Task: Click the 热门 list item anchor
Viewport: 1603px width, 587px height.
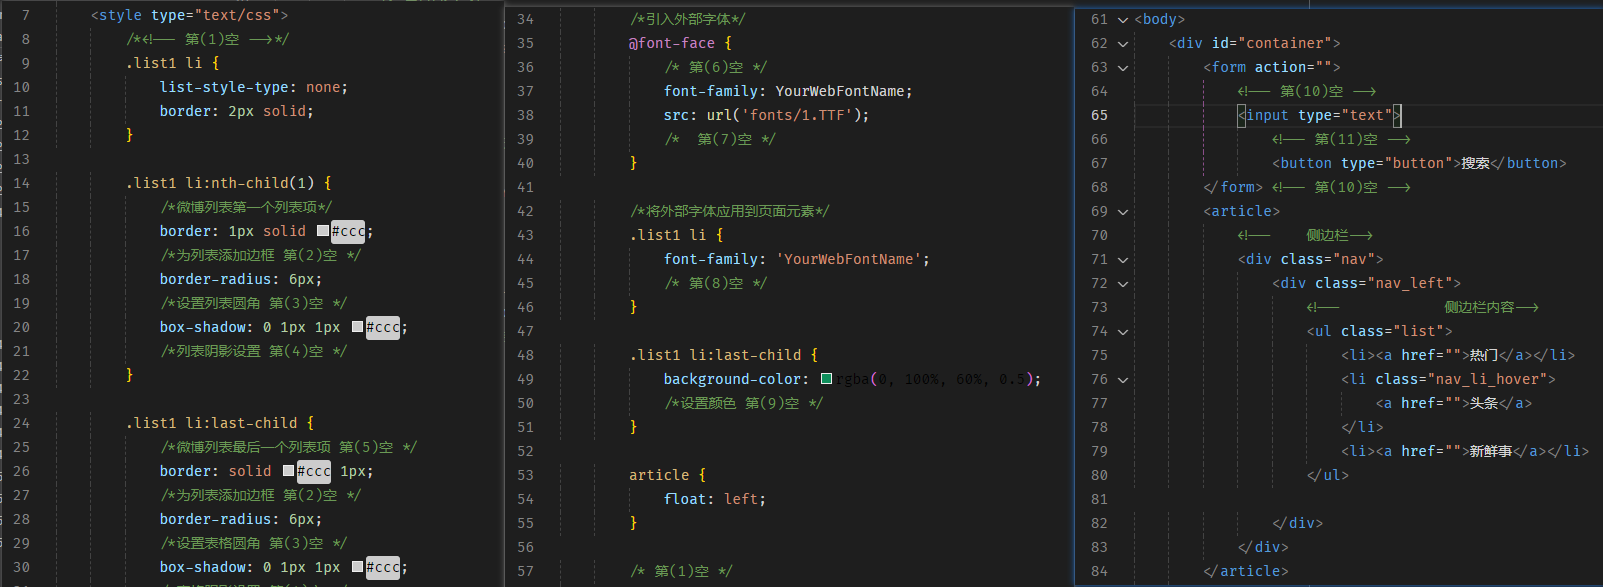Action: pyautogui.click(x=1458, y=355)
